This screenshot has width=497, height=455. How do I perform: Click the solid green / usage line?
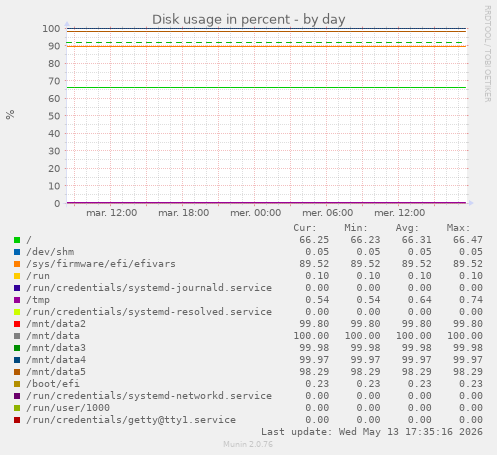pyautogui.click(x=266, y=88)
